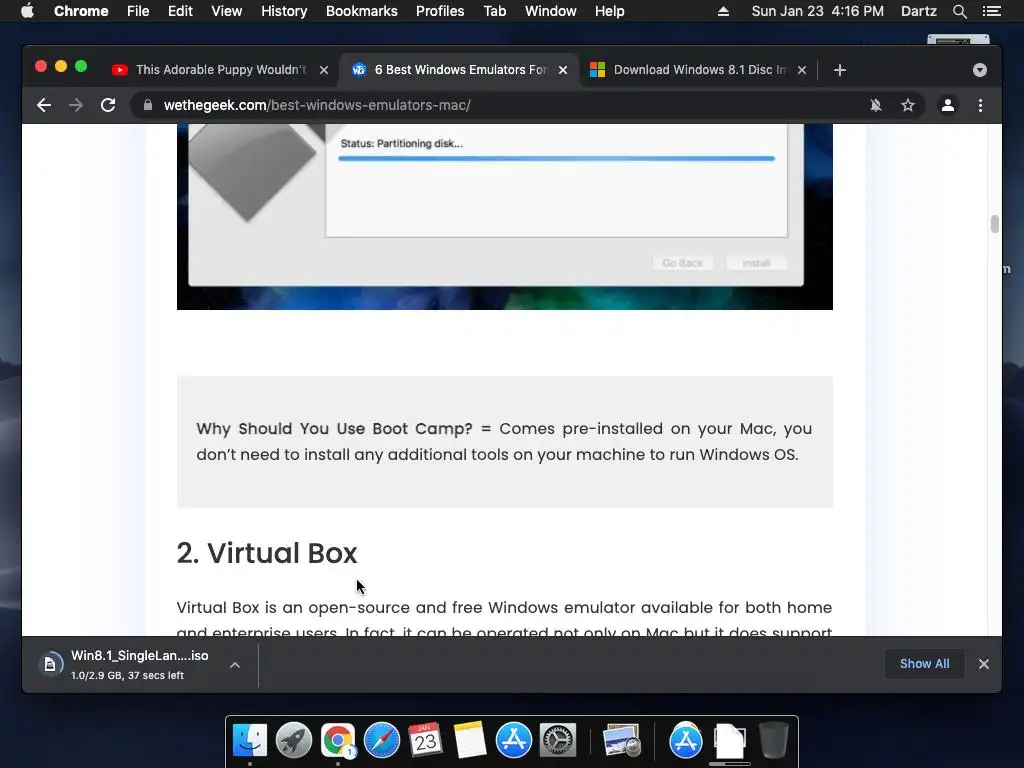Open the Help menu
1024x768 pixels.
point(609,11)
